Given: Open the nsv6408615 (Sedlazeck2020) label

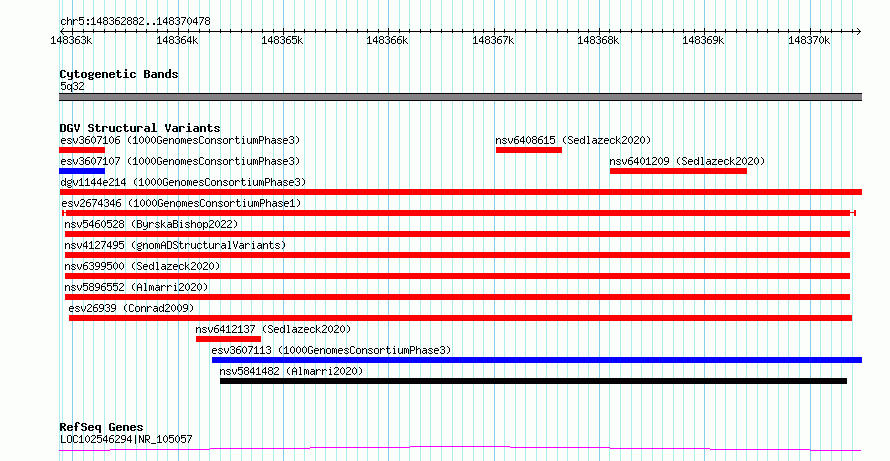Looking at the screenshot, I should coord(573,140).
